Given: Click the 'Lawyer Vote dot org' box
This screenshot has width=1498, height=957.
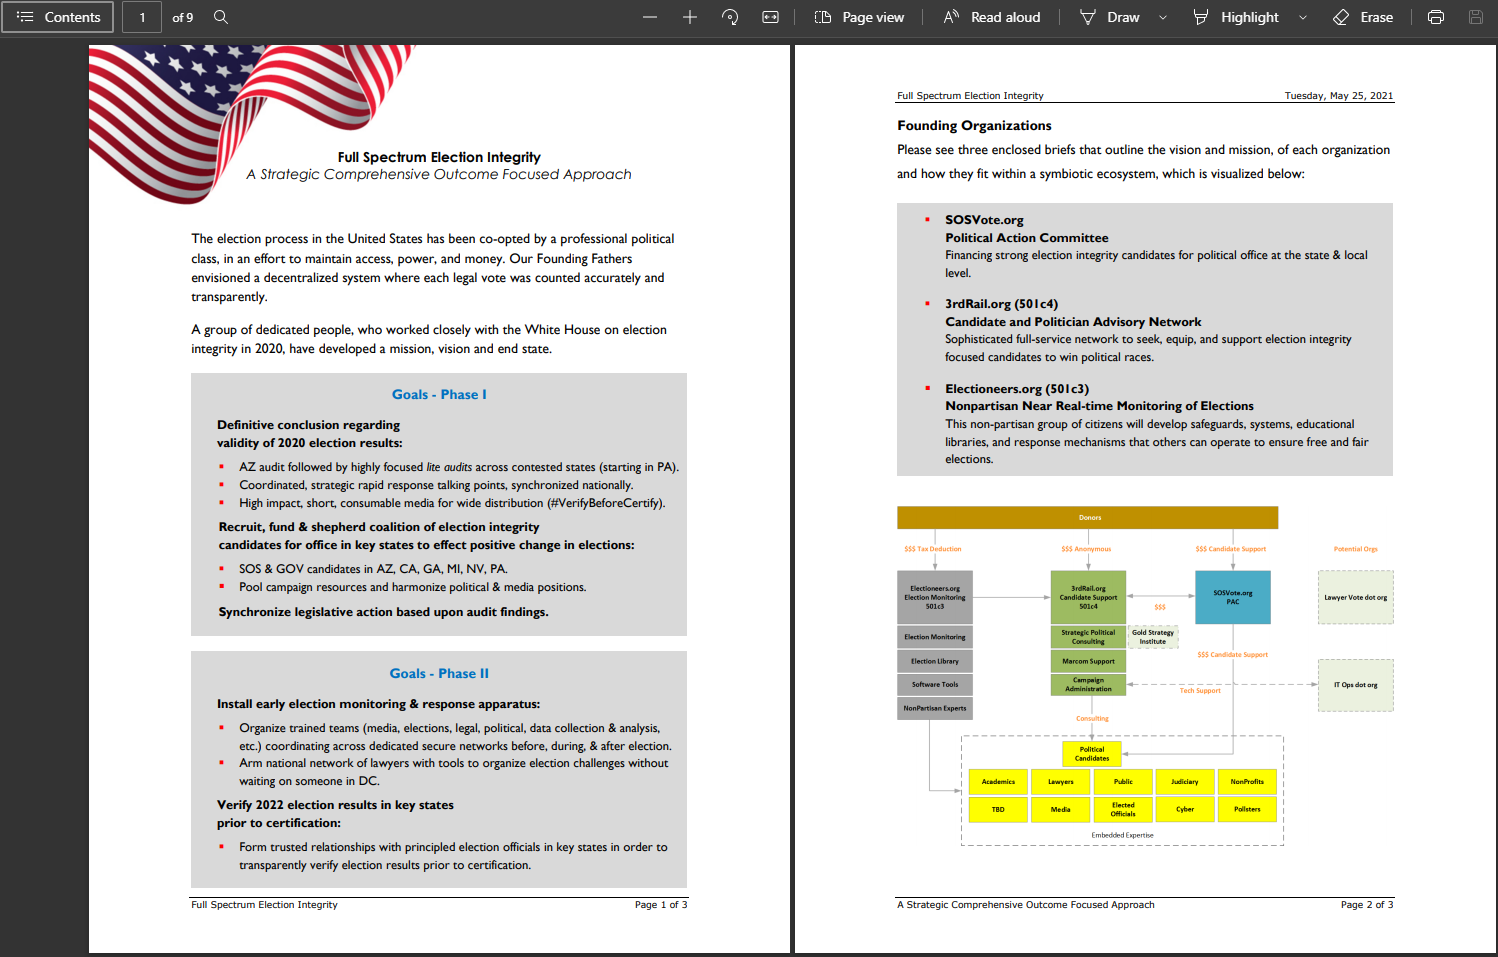Looking at the screenshot, I should 1355,597.
